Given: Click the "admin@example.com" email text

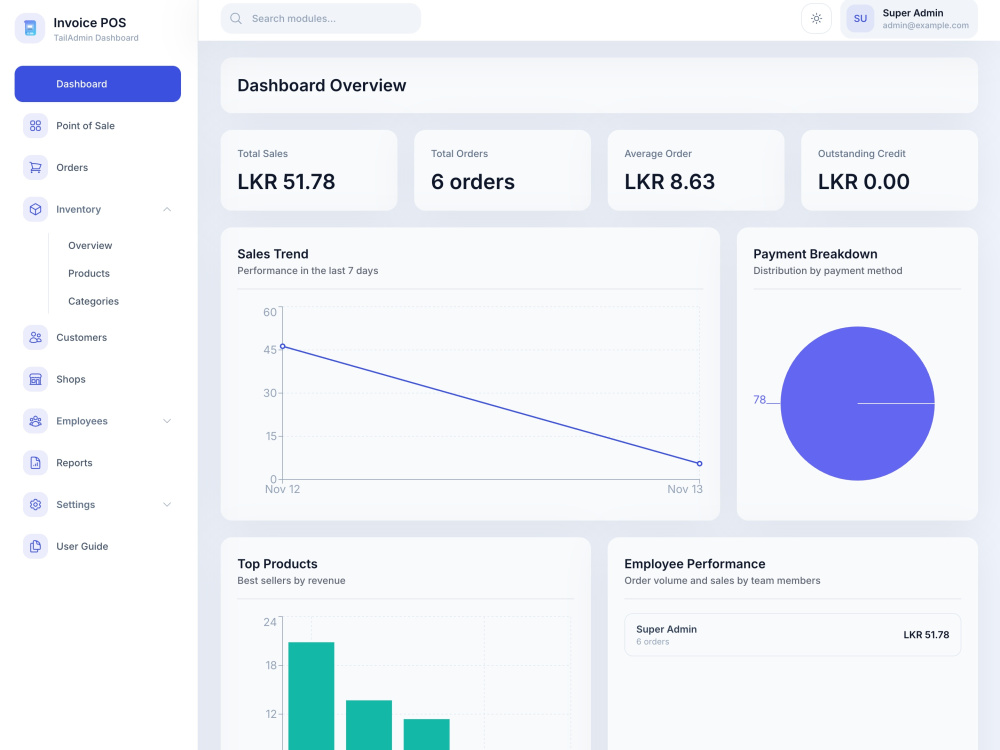Looking at the screenshot, I should (x=925, y=26).
